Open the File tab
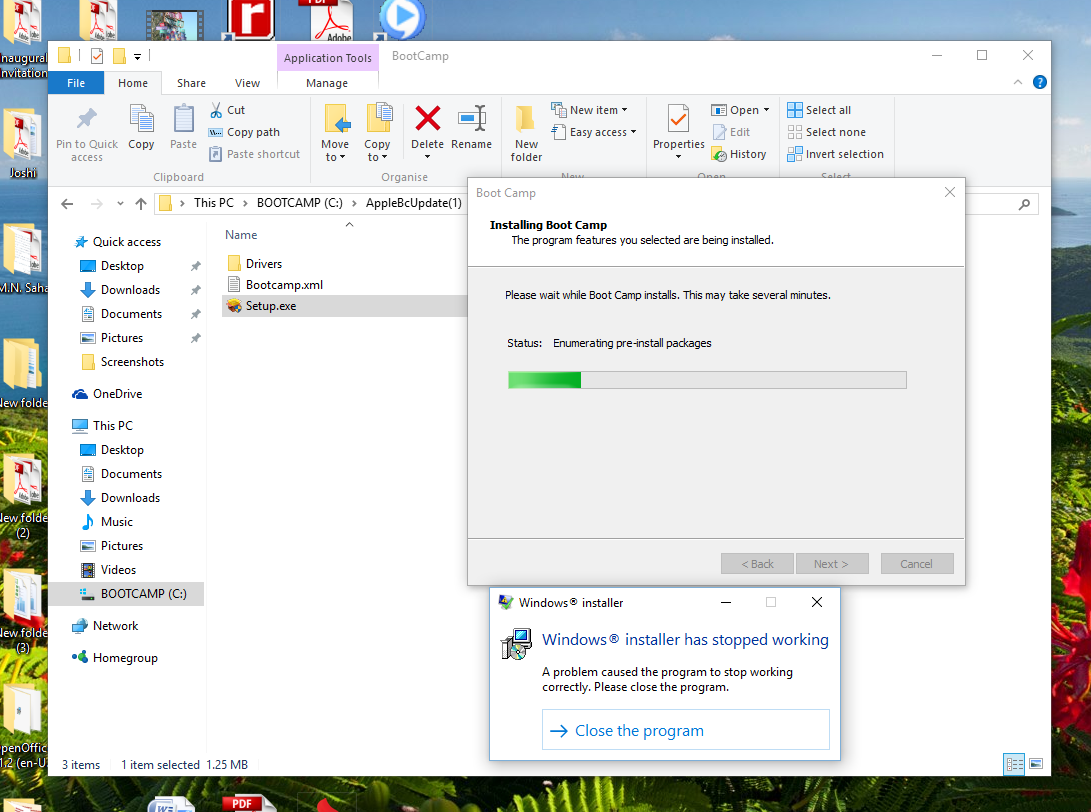This screenshot has height=812, width=1091. point(76,83)
